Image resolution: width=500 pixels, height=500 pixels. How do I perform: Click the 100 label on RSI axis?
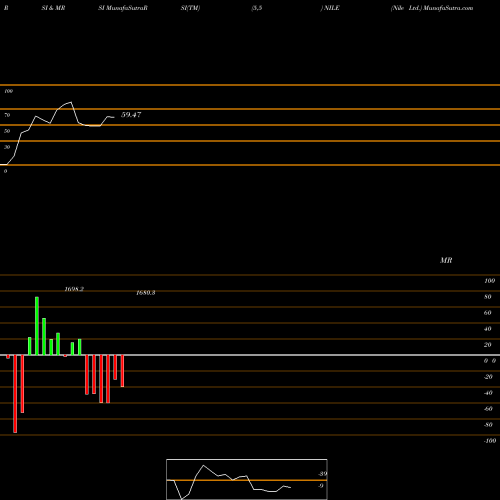(x=8, y=91)
